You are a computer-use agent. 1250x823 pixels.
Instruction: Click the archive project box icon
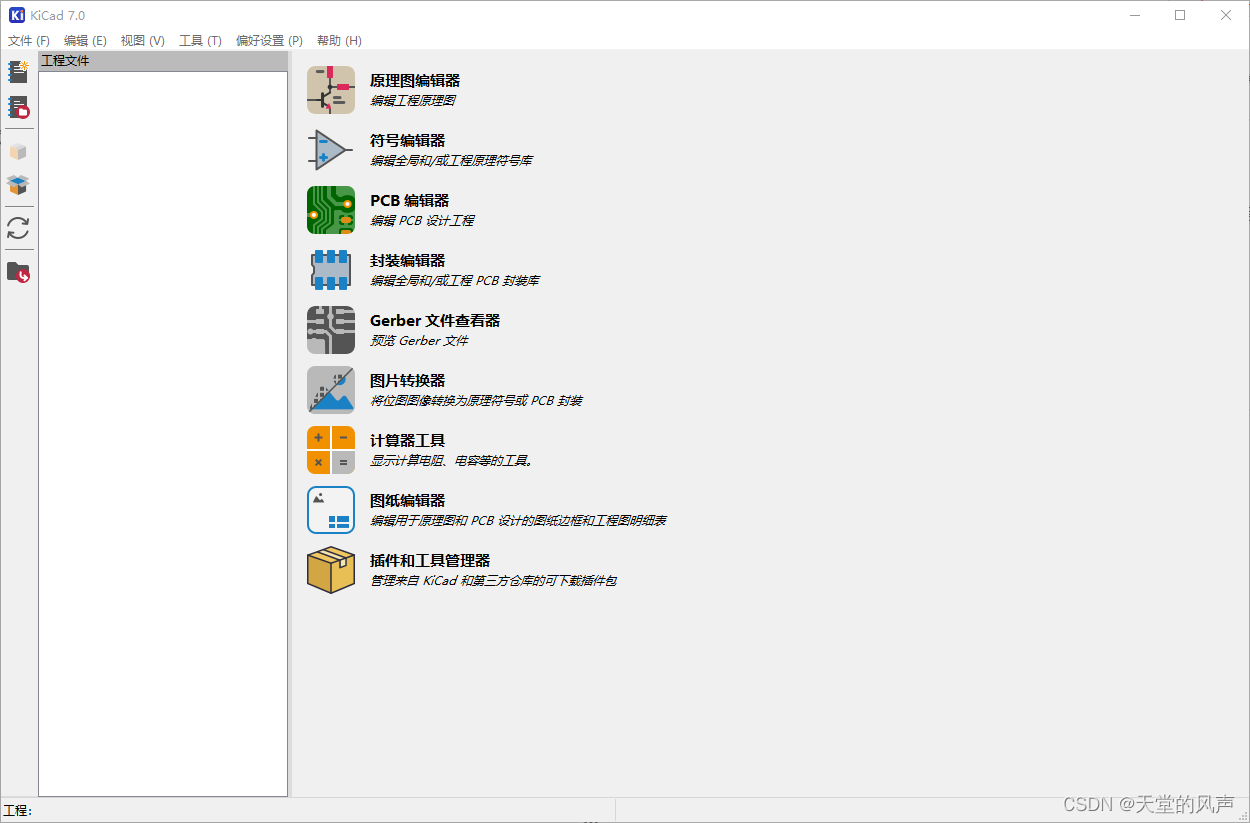18,152
